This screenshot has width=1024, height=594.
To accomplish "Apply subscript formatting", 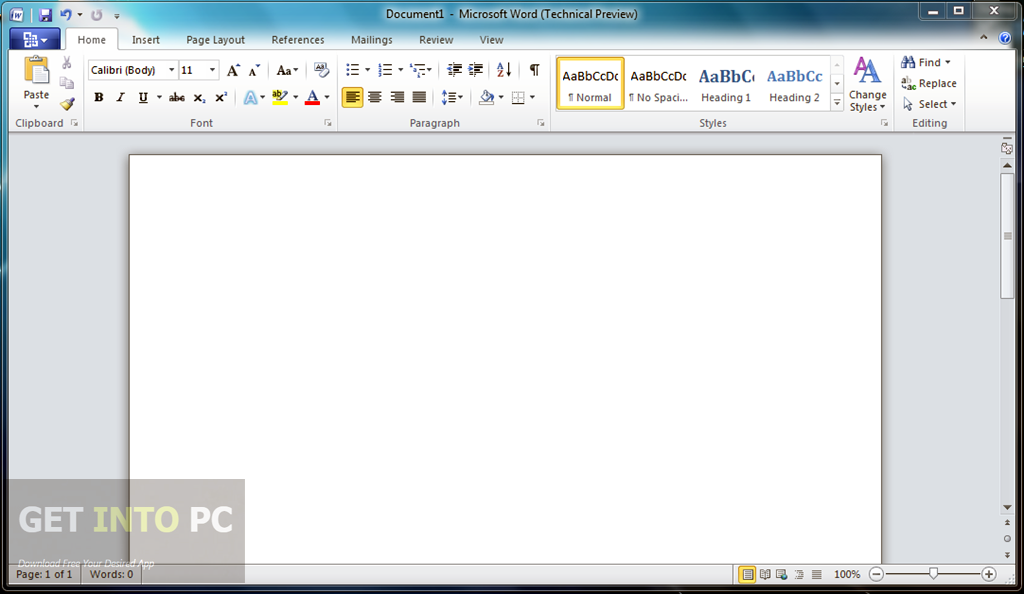I will (199, 98).
